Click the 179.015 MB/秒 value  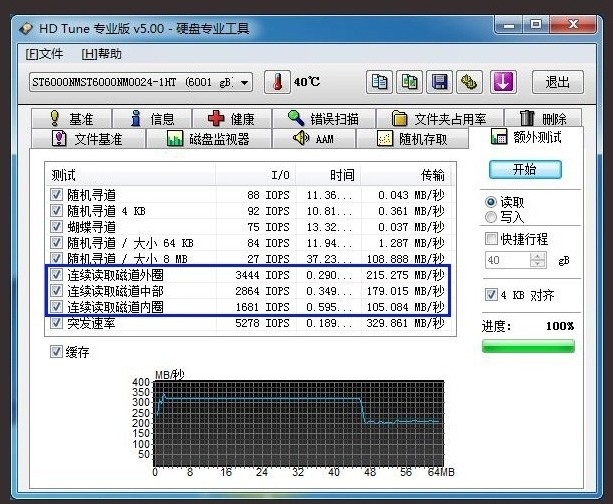(x=405, y=291)
